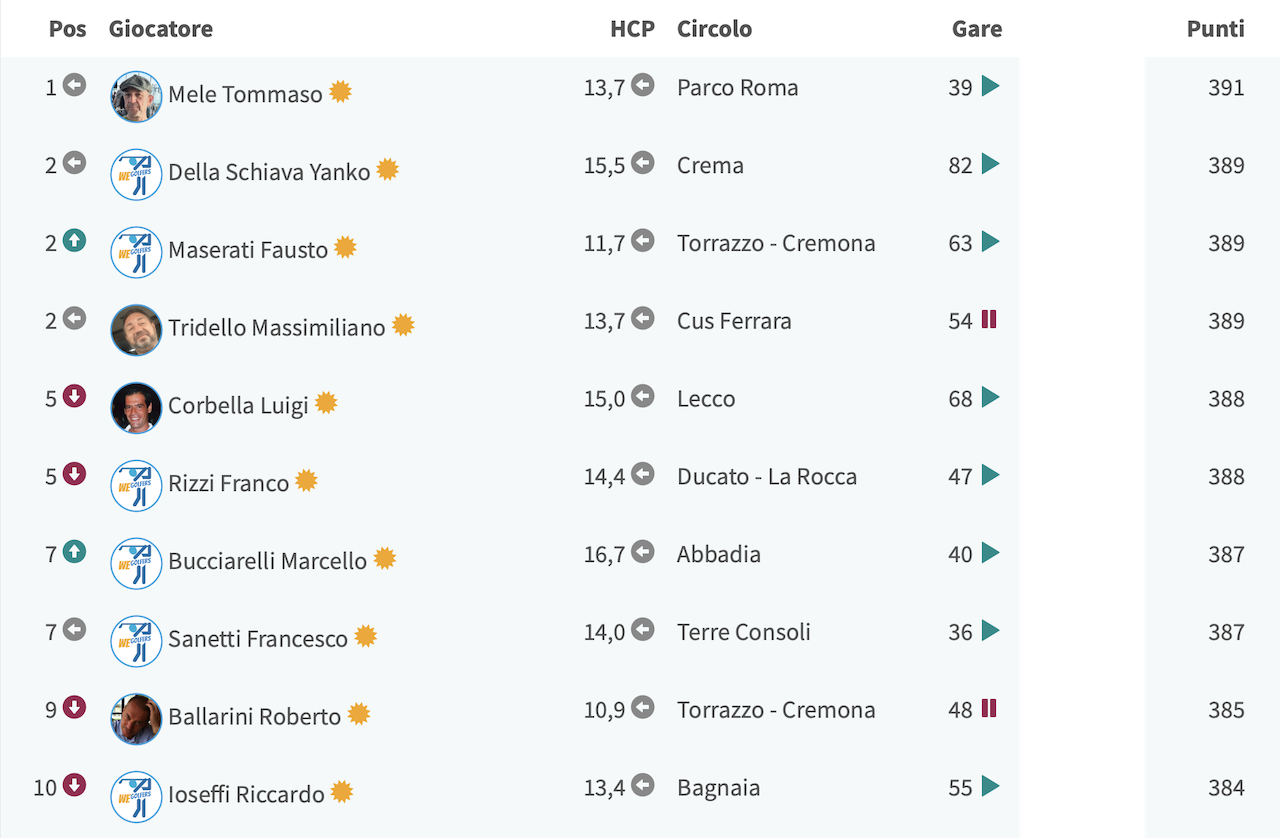Click the gold star beside Bucciarelli Marcello
The width and height of the screenshot is (1280, 838).
pos(385,559)
